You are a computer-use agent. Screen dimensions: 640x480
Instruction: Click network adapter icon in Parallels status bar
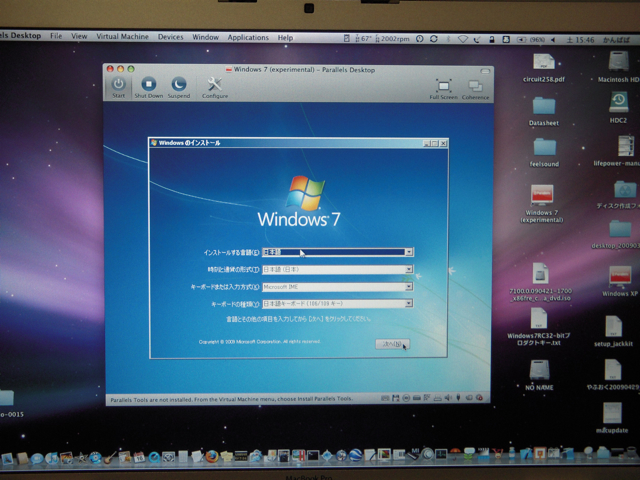pos(427,398)
